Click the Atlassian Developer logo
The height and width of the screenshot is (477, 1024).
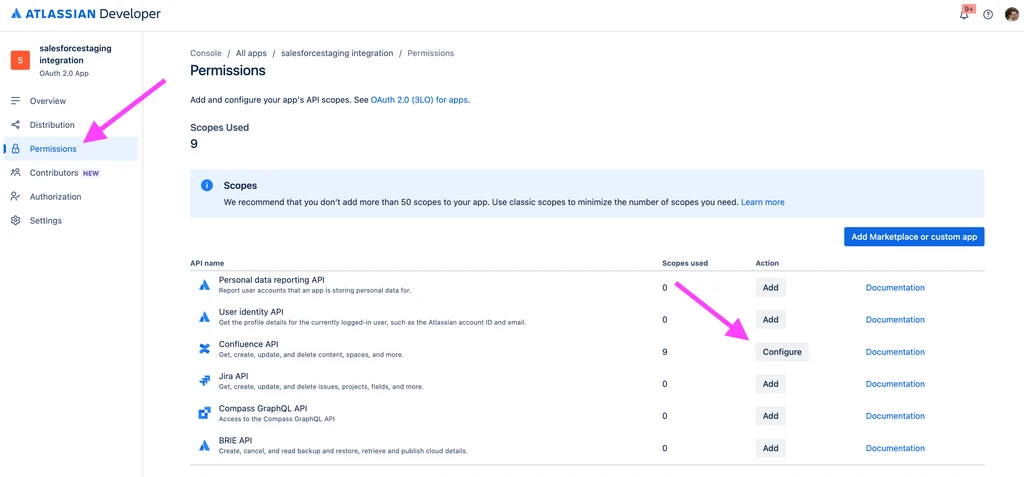pos(86,13)
